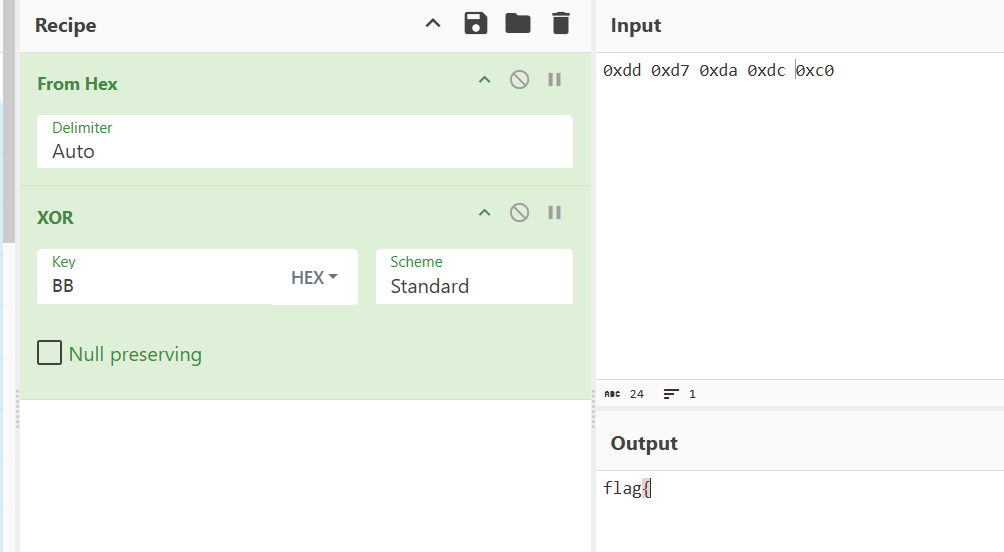Save the current recipe
The height and width of the screenshot is (552, 1004).
click(x=476, y=24)
